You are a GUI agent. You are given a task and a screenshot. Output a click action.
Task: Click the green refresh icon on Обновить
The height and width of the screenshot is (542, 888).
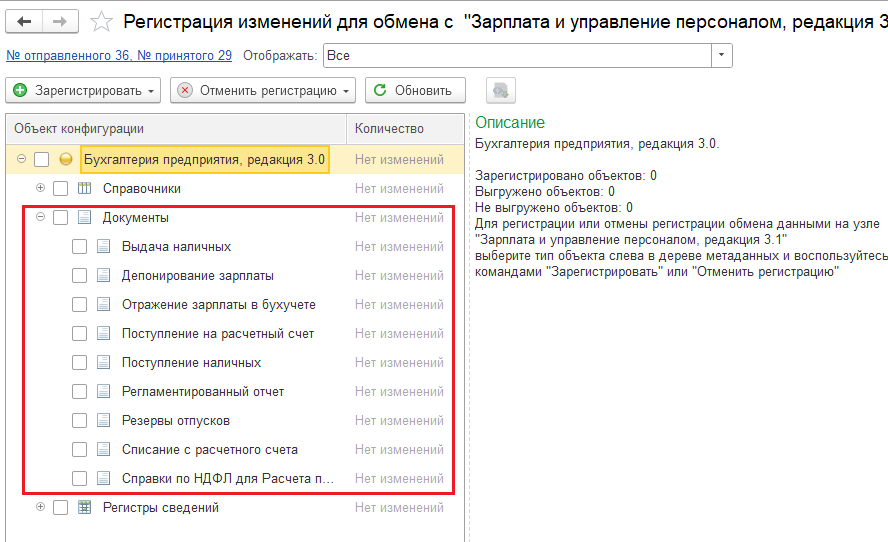click(380, 90)
